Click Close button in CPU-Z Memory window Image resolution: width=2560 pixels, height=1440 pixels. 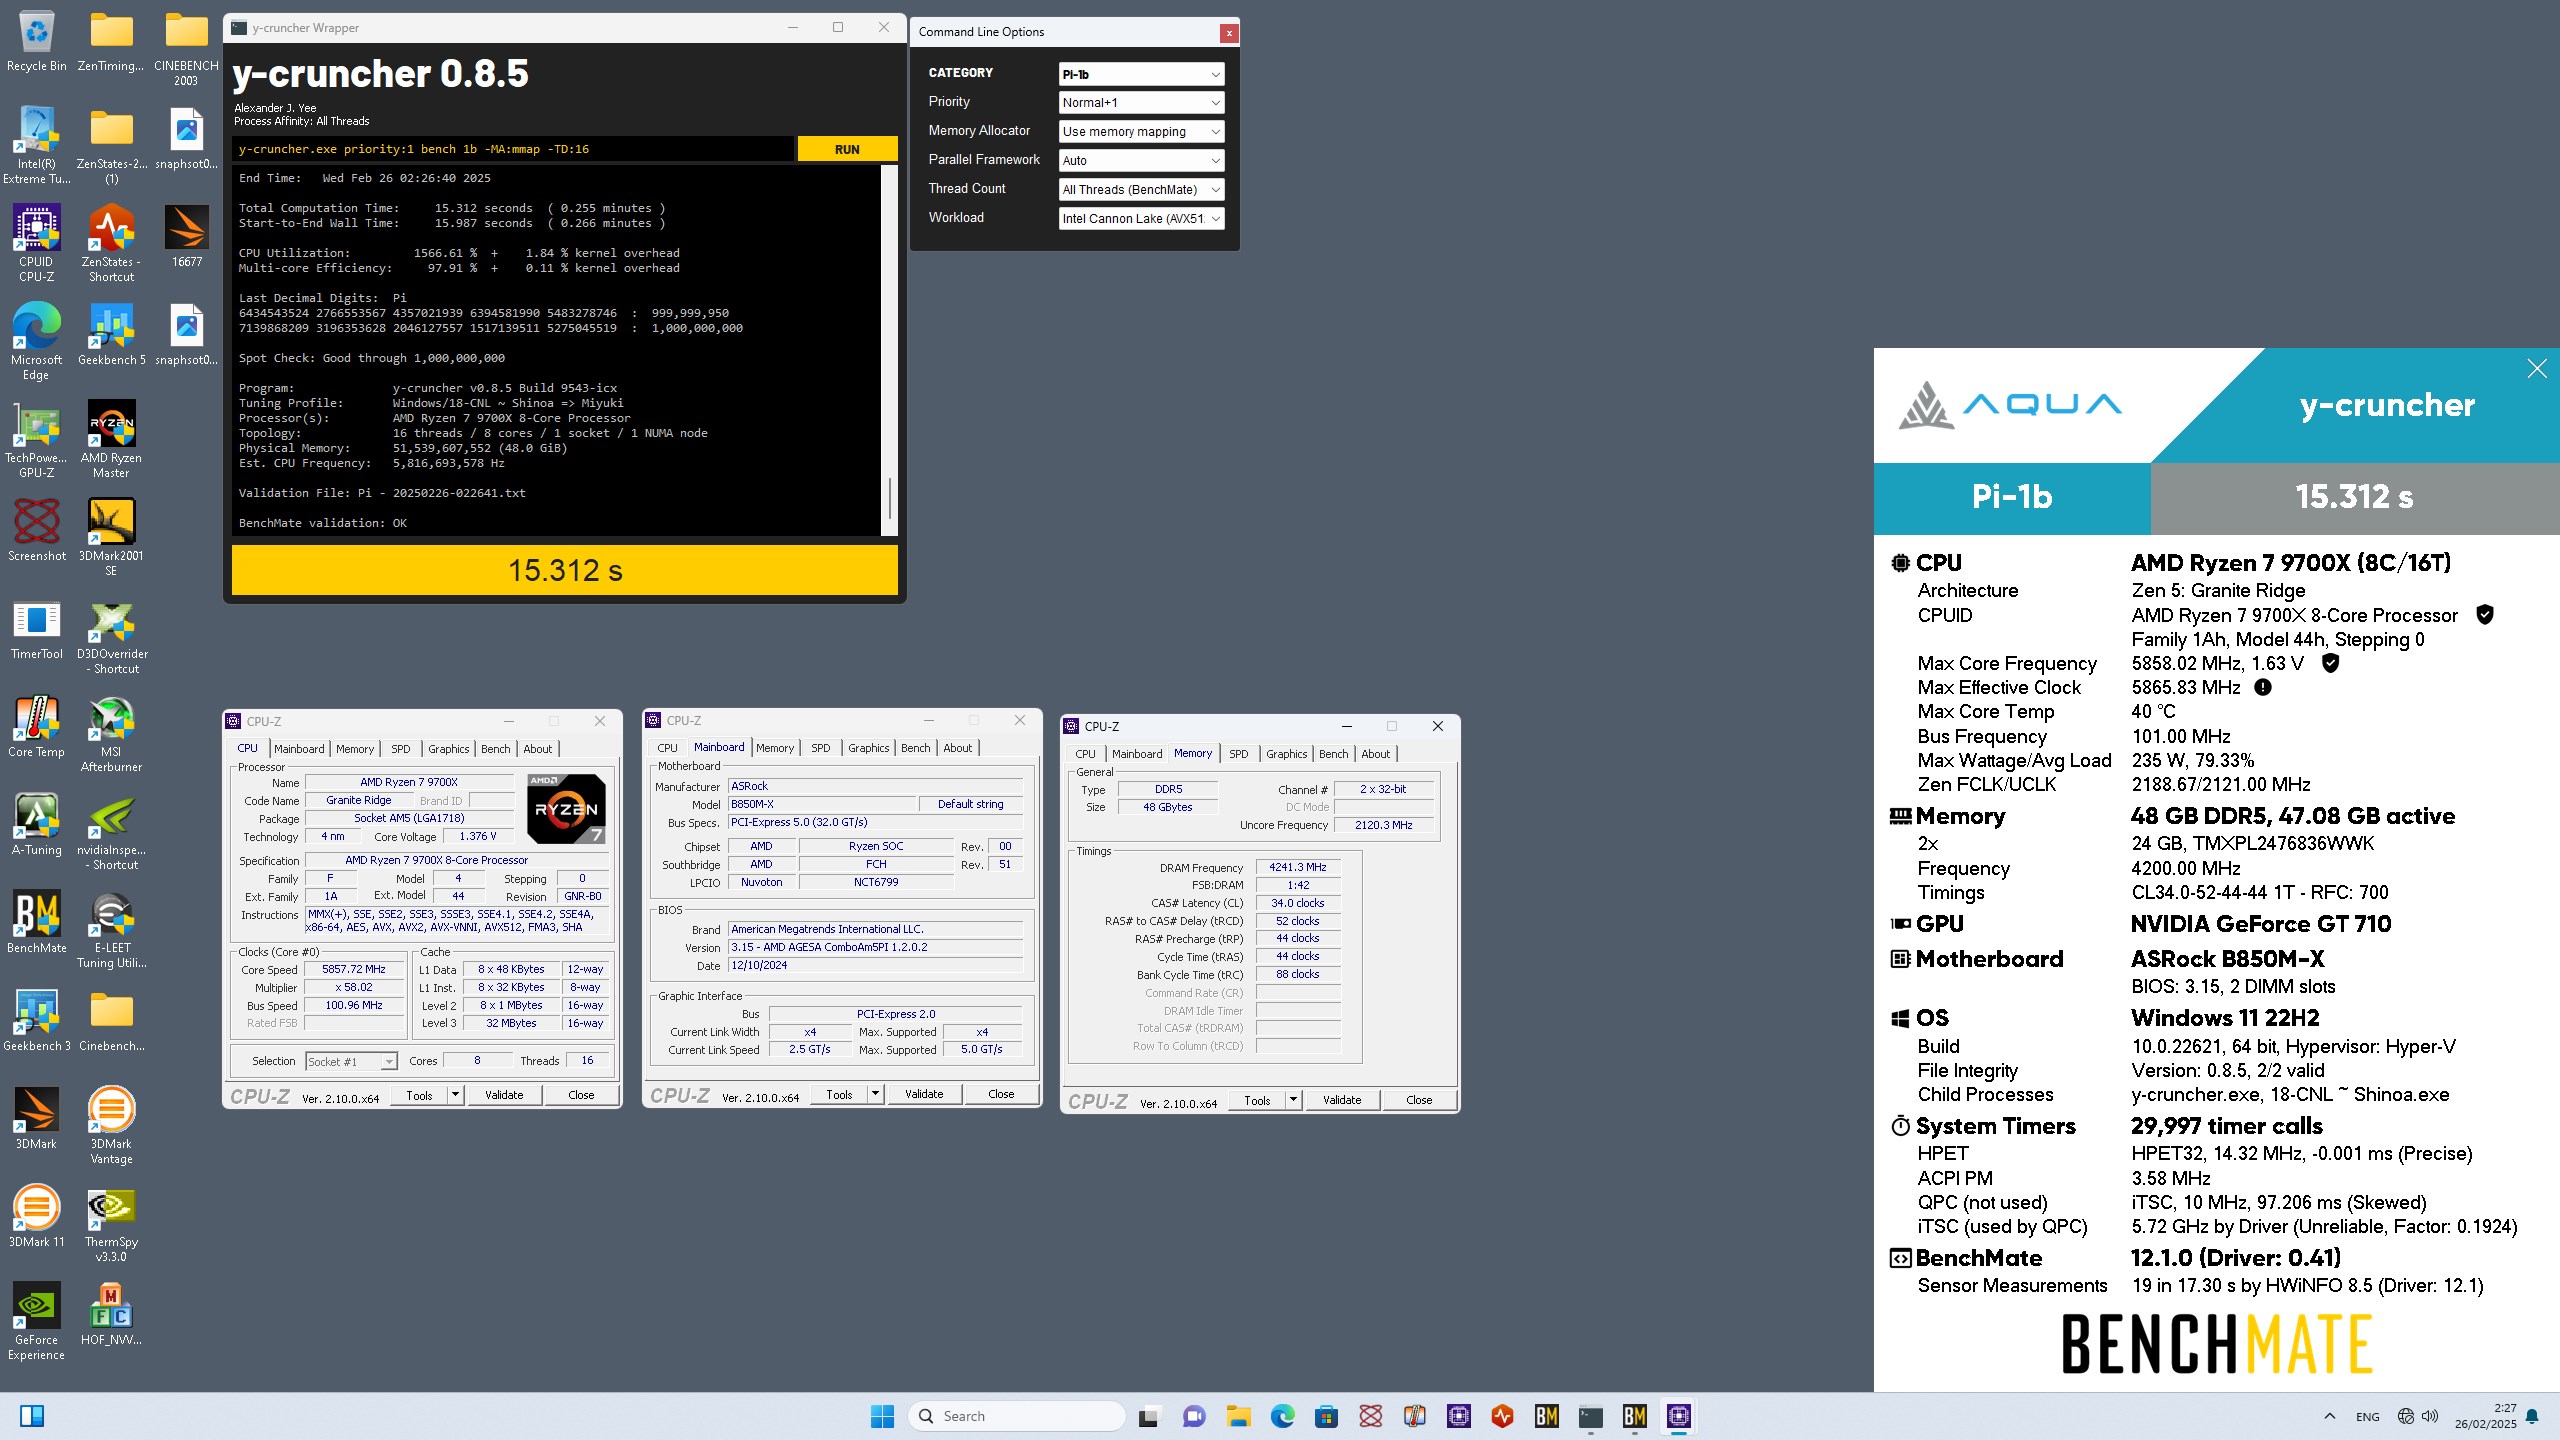tap(1419, 1100)
